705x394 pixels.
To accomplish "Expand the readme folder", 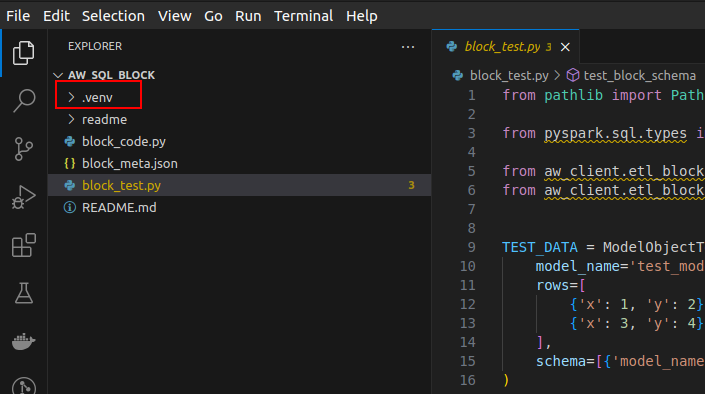I will coord(71,119).
